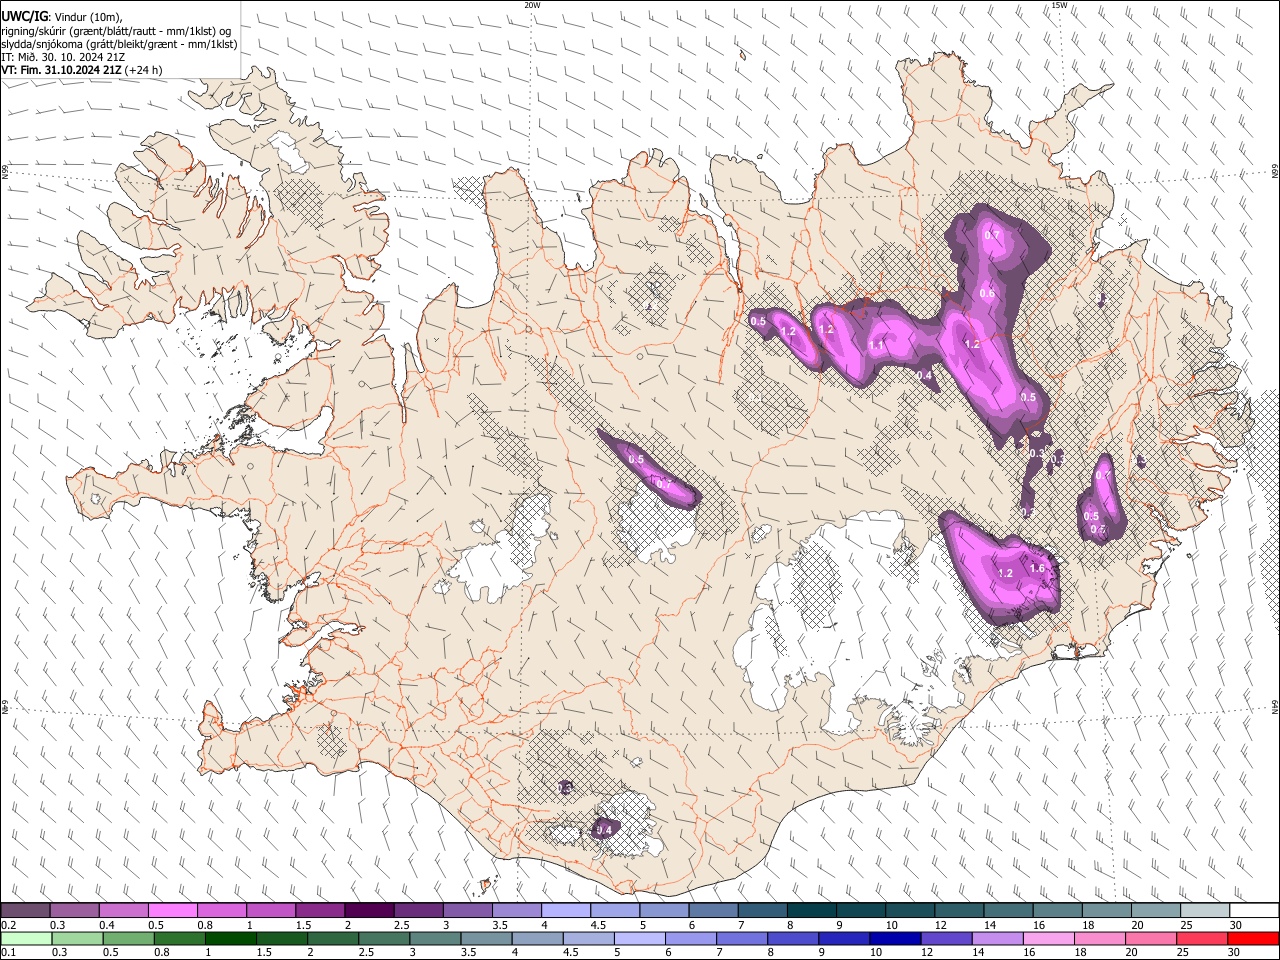Viewport: 1280px width, 960px height.
Task: Click the 'rigning/skúrir (grænt/blátt/rautt' legend description line
Action: pyautogui.click(x=116, y=30)
